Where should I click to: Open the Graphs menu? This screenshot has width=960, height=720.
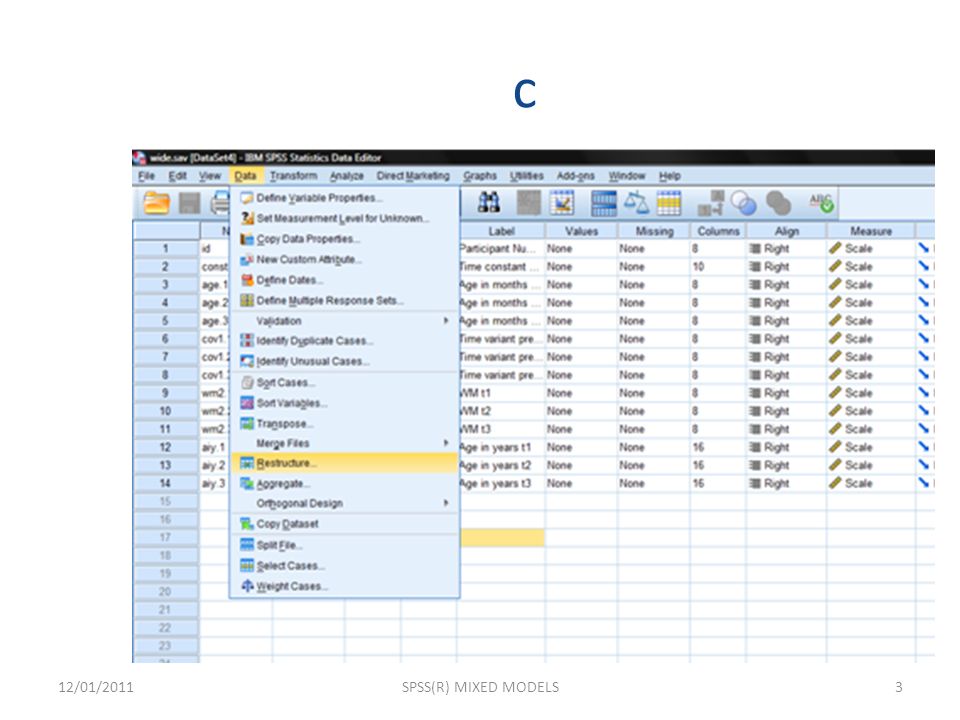[x=479, y=176]
